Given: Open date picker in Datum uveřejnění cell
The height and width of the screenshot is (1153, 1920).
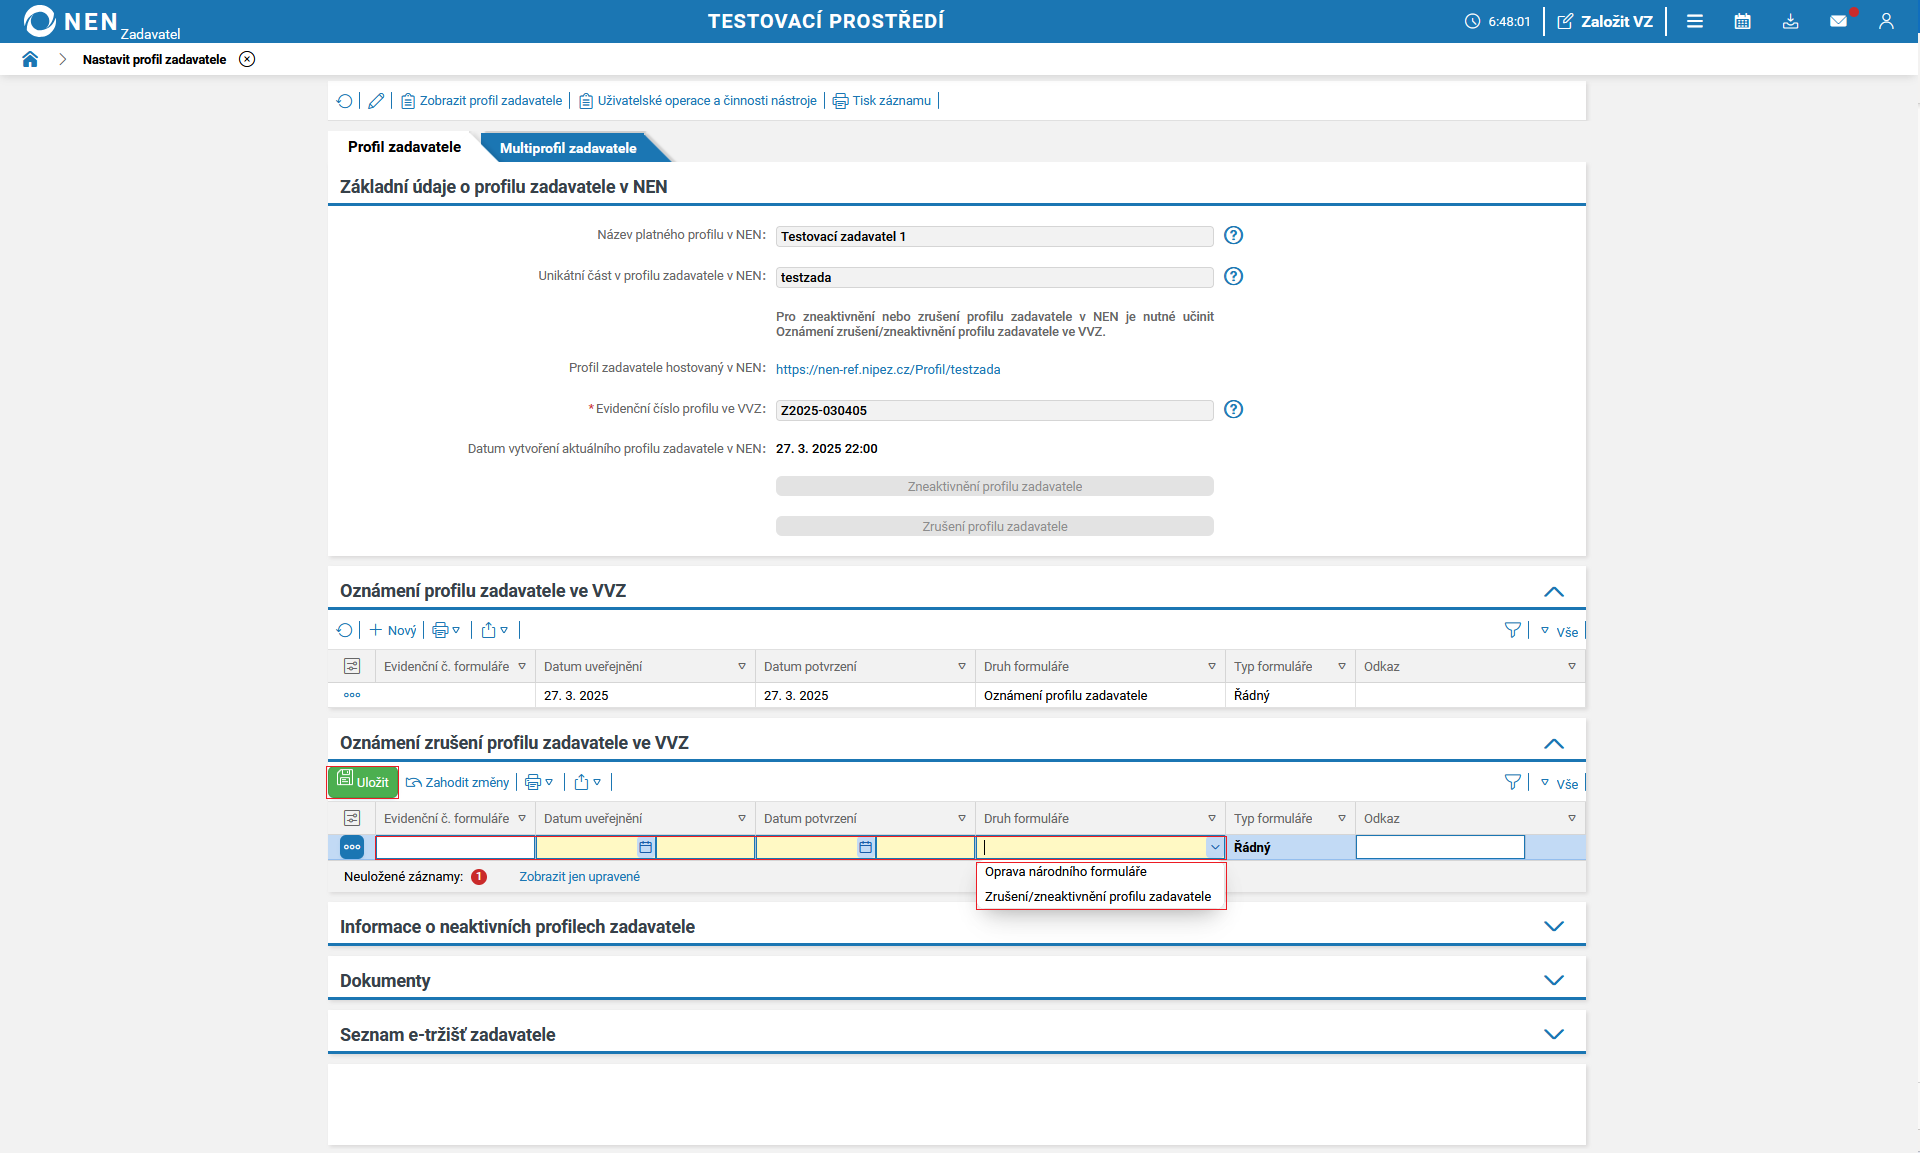Looking at the screenshot, I should coord(645,848).
